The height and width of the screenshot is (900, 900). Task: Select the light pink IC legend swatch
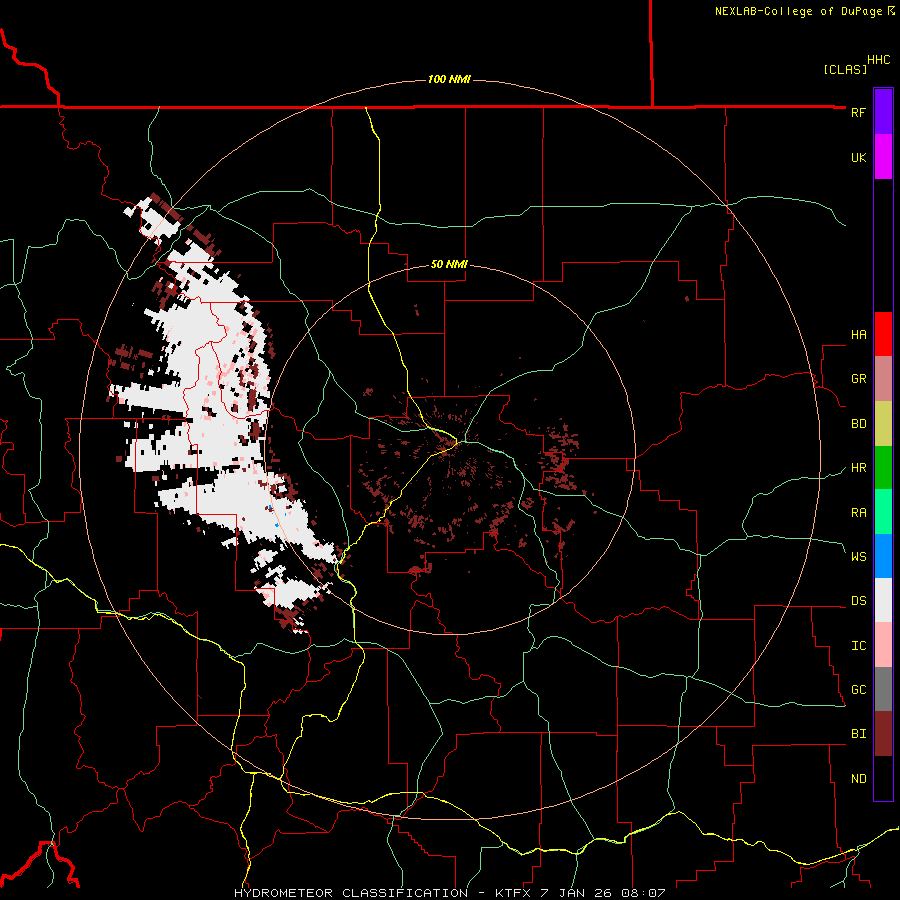(x=883, y=645)
